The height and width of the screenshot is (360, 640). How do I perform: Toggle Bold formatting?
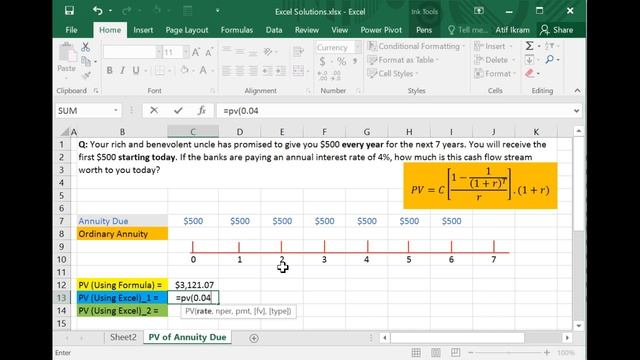[109, 70]
